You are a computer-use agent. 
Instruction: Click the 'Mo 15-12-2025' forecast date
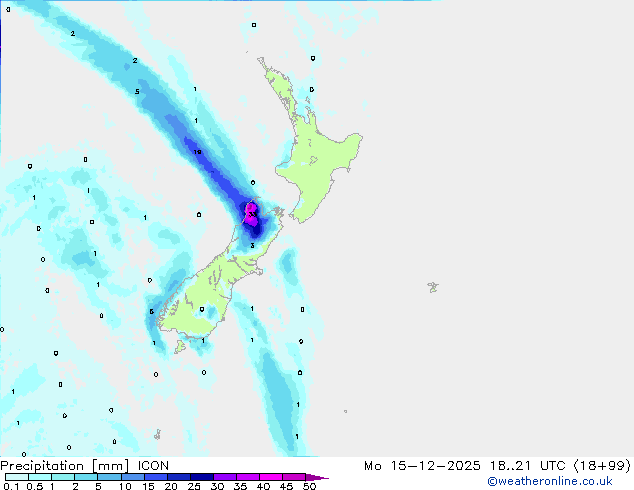point(422,466)
